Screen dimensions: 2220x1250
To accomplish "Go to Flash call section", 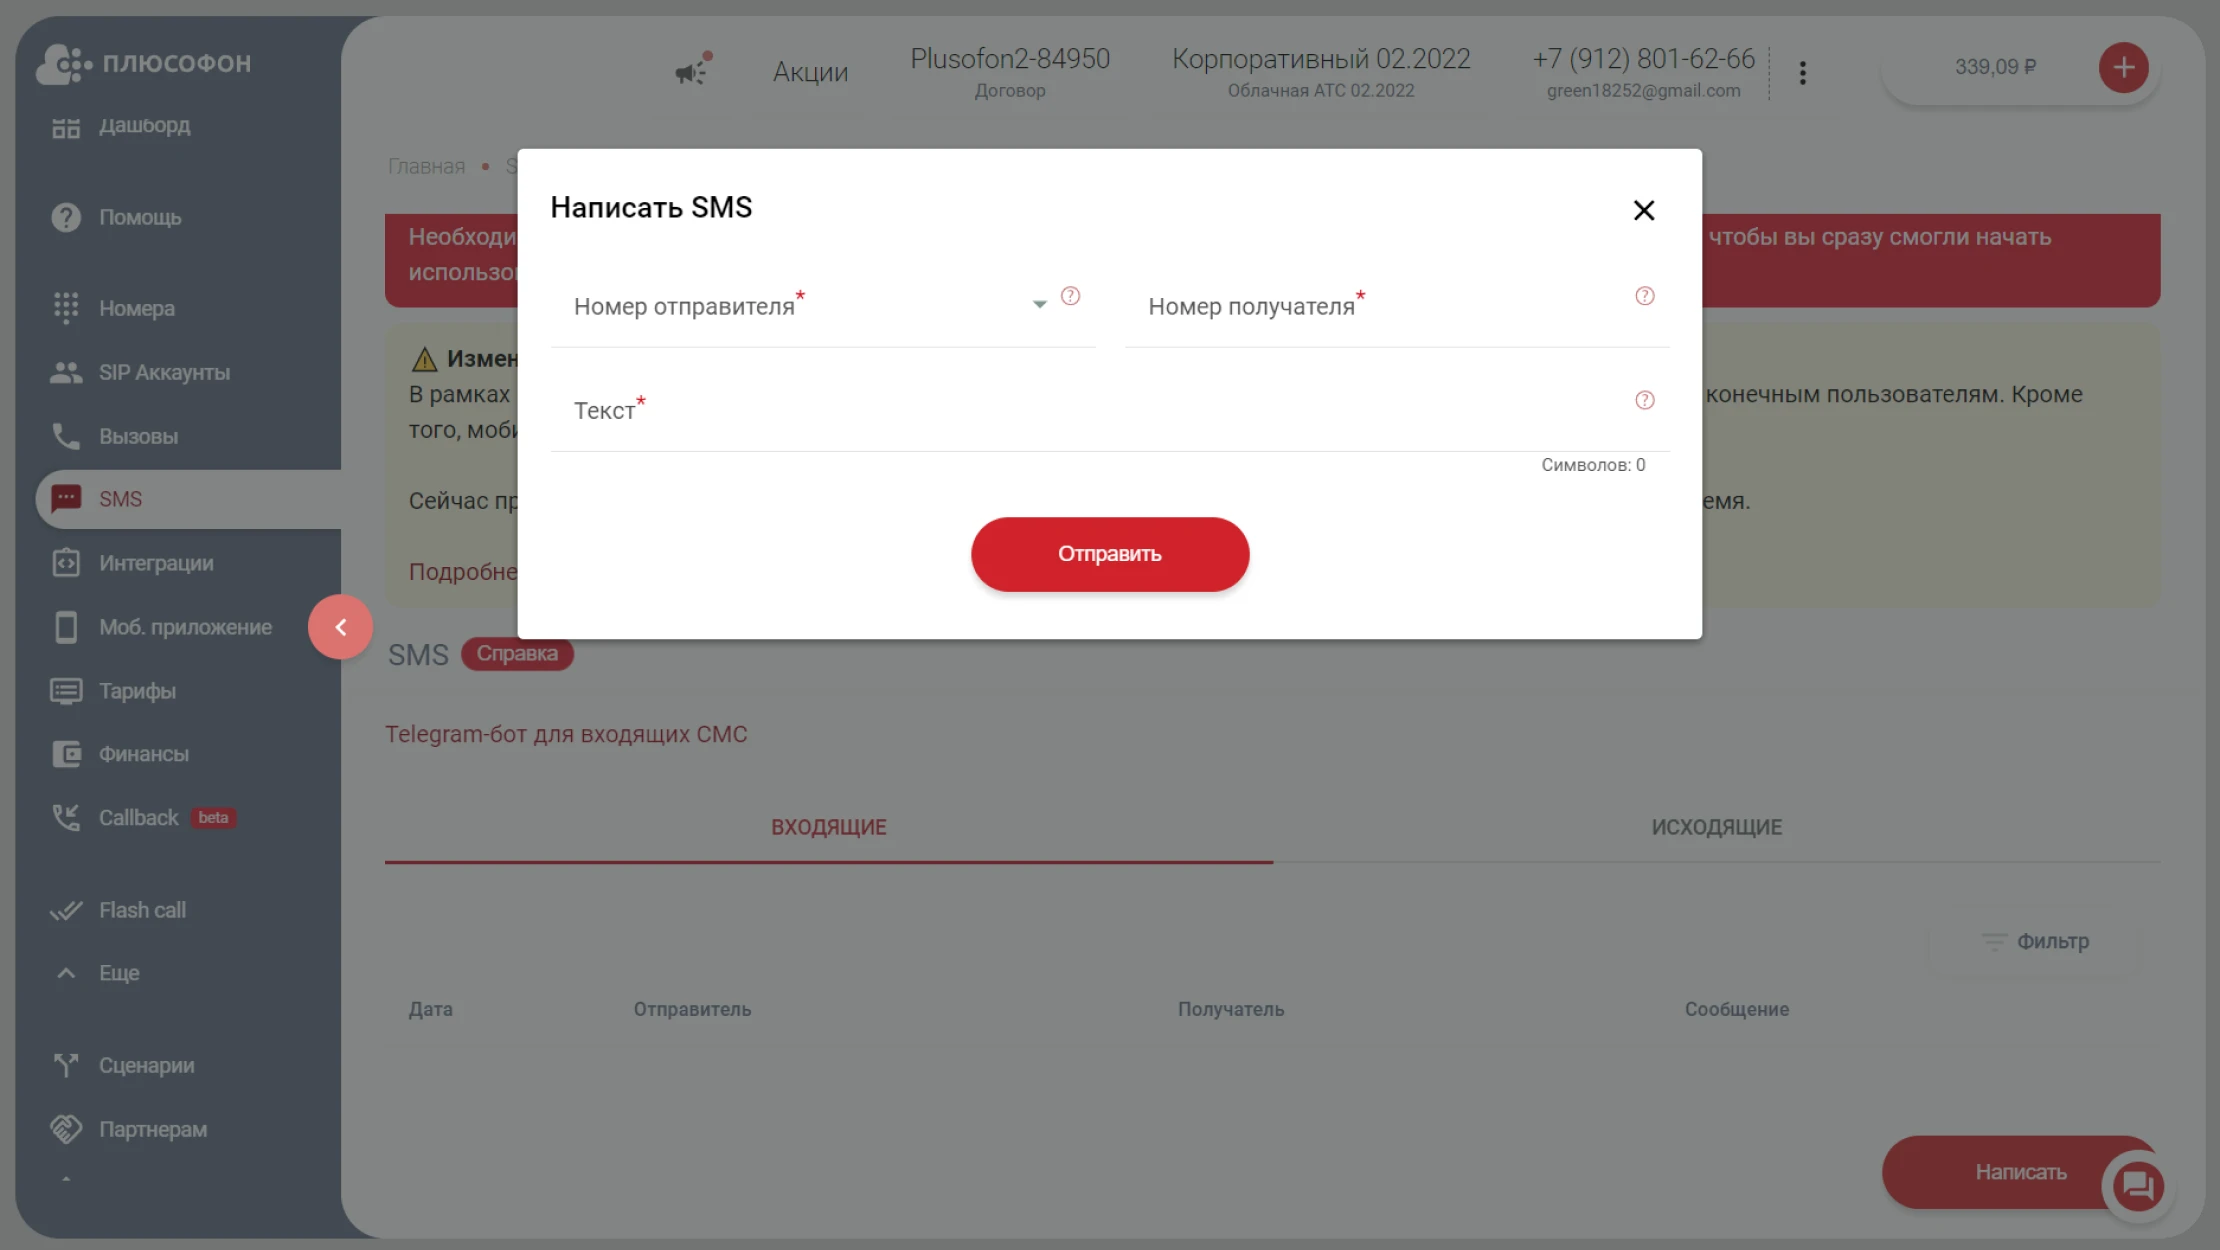I will (x=142, y=910).
